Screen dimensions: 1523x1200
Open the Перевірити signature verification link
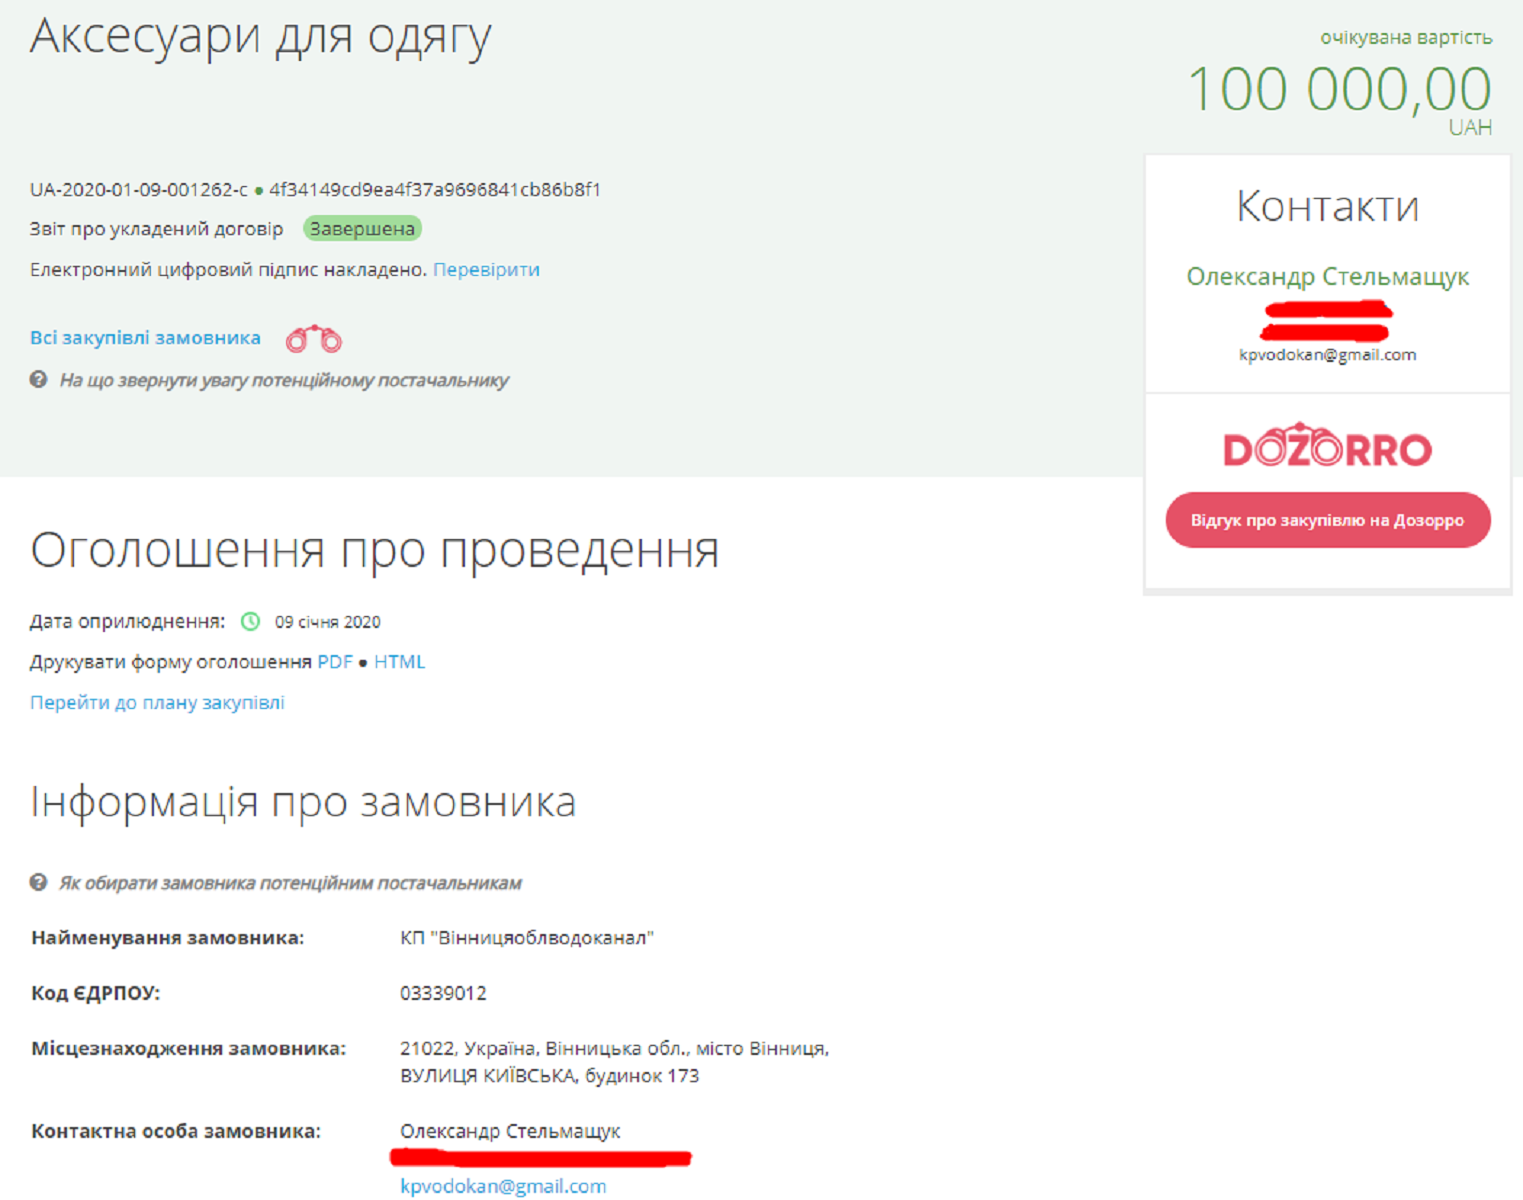coord(486,270)
